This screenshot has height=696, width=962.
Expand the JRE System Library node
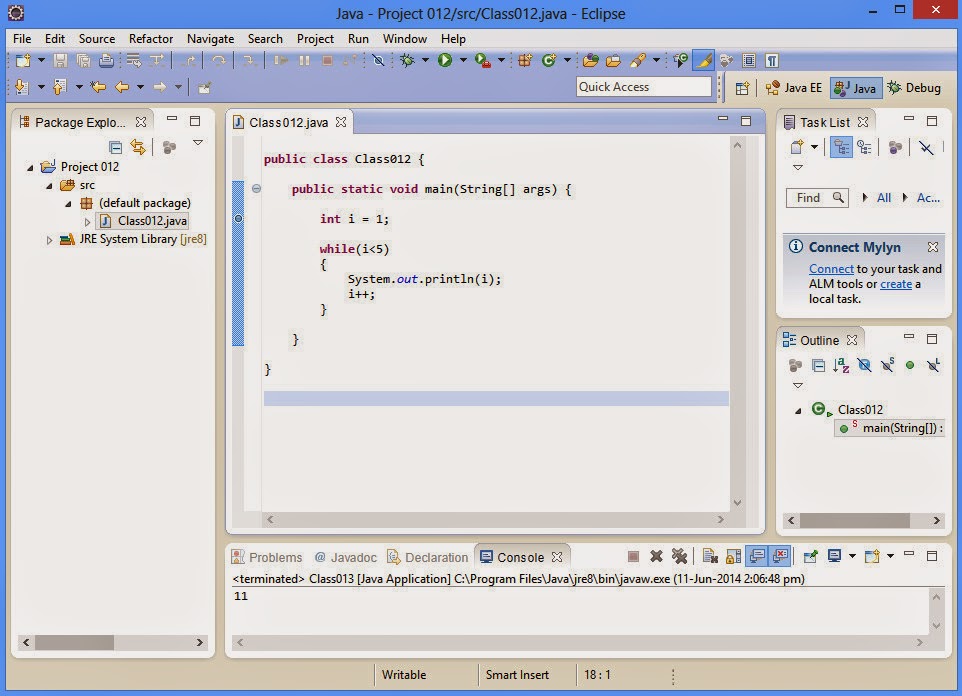click(49, 239)
